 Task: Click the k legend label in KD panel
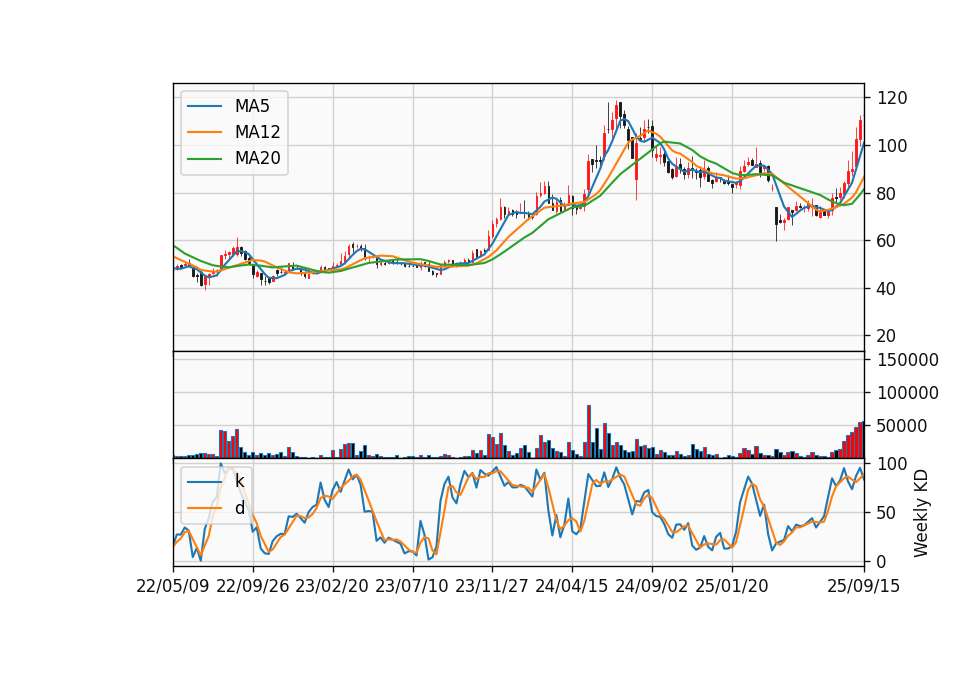pyautogui.click(x=239, y=481)
